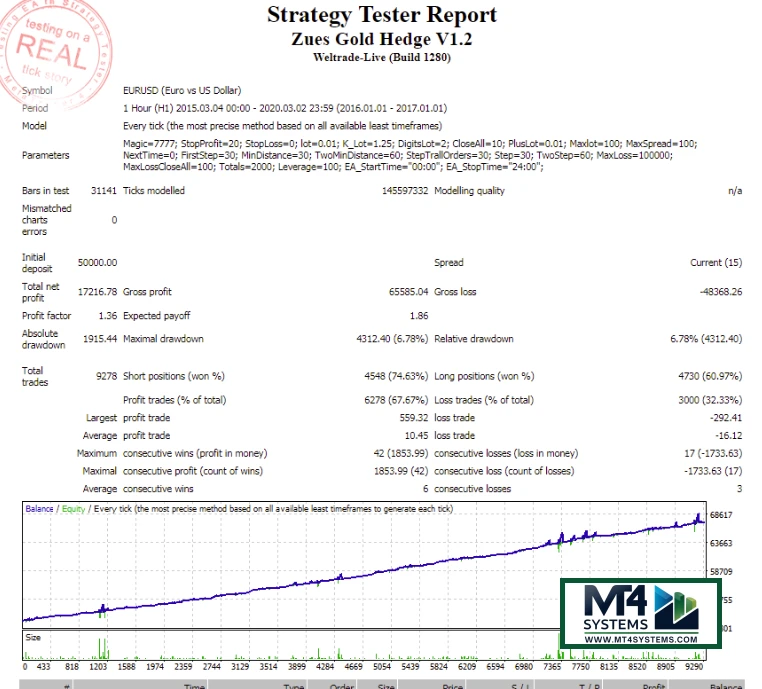Click the Spread value Current (15)
Image resolution: width=762 pixels, height=689 pixels.
coord(716,262)
